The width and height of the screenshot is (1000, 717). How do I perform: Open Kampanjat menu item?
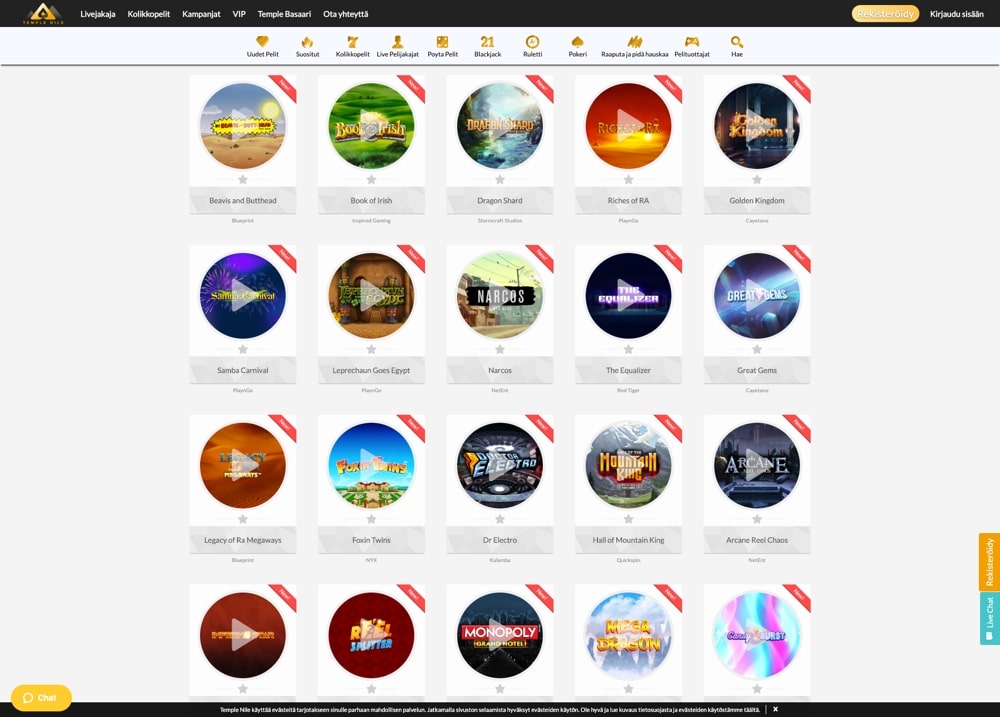click(x=201, y=14)
